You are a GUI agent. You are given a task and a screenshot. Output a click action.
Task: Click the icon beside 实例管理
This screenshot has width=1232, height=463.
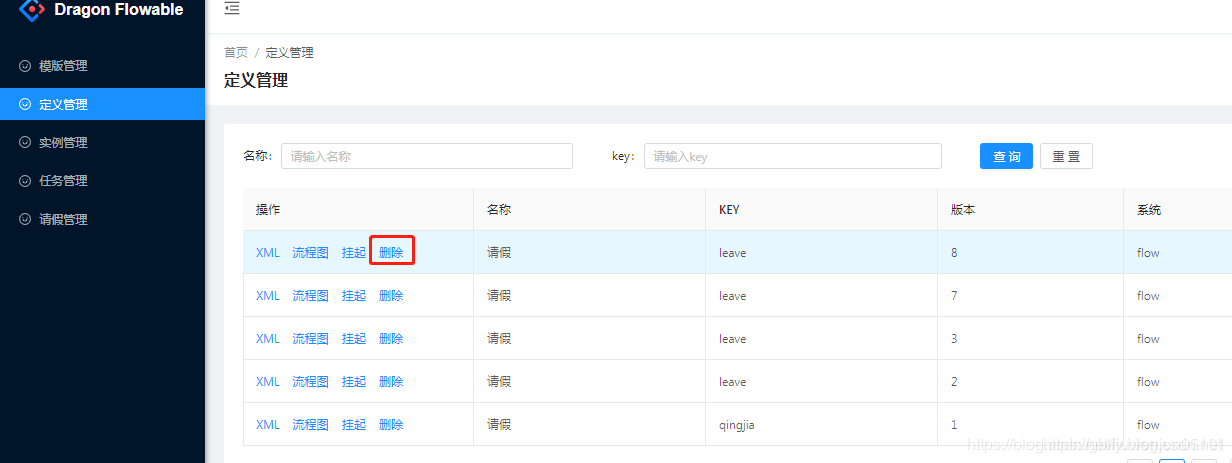tap(25, 143)
